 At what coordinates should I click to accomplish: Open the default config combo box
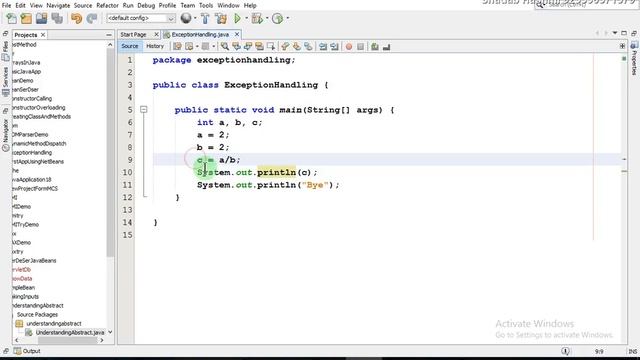click(x=140, y=18)
